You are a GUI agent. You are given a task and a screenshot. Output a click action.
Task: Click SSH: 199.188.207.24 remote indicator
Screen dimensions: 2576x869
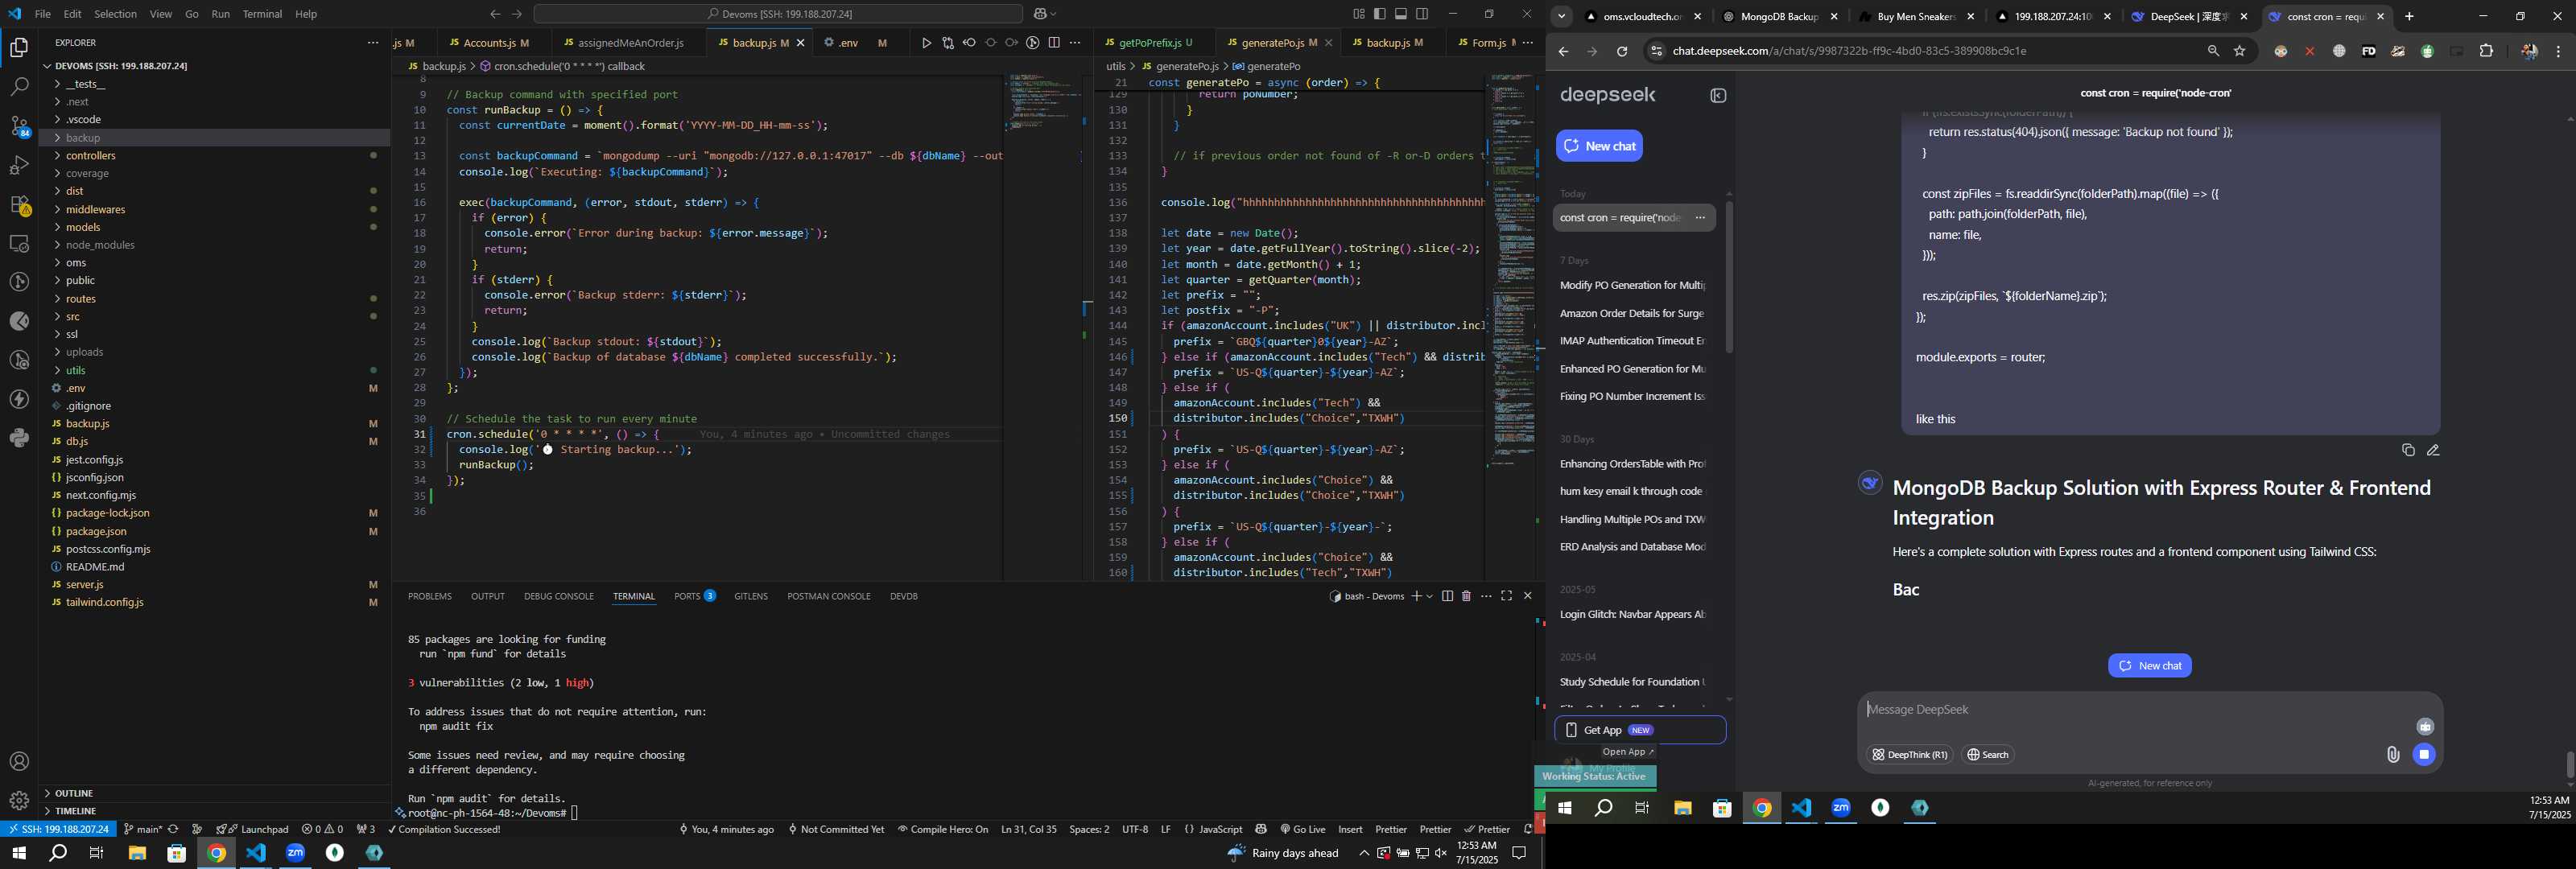58,829
